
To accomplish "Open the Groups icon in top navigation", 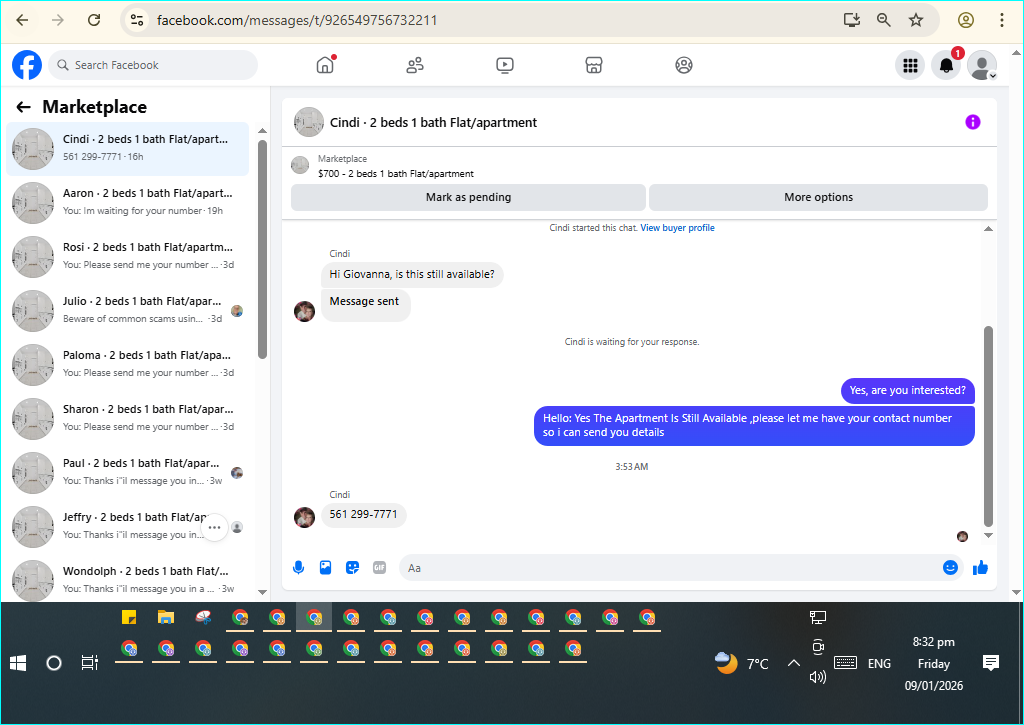I will pos(684,65).
